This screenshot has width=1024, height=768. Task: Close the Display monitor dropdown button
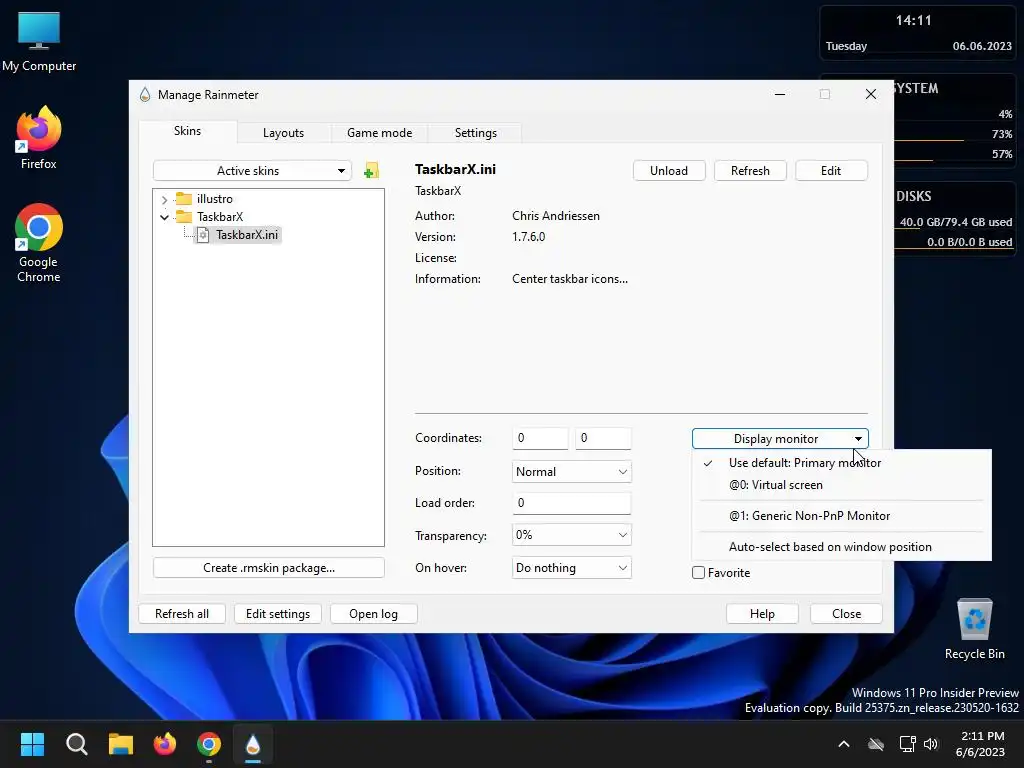tap(780, 439)
